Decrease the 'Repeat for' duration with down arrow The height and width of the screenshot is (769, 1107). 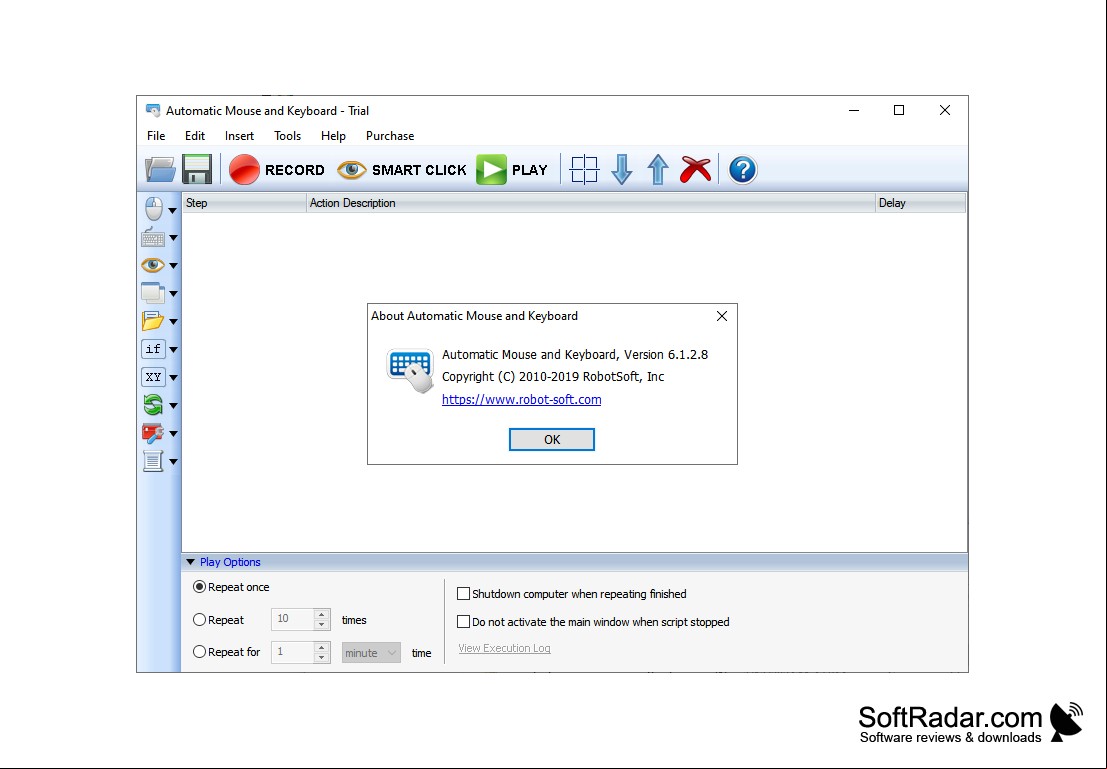(x=321, y=657)
